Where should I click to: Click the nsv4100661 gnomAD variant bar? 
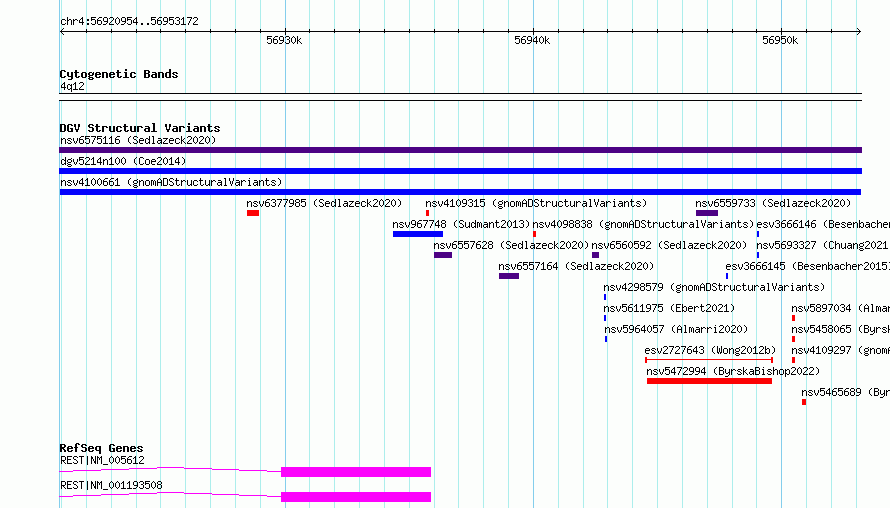(460, 192)
